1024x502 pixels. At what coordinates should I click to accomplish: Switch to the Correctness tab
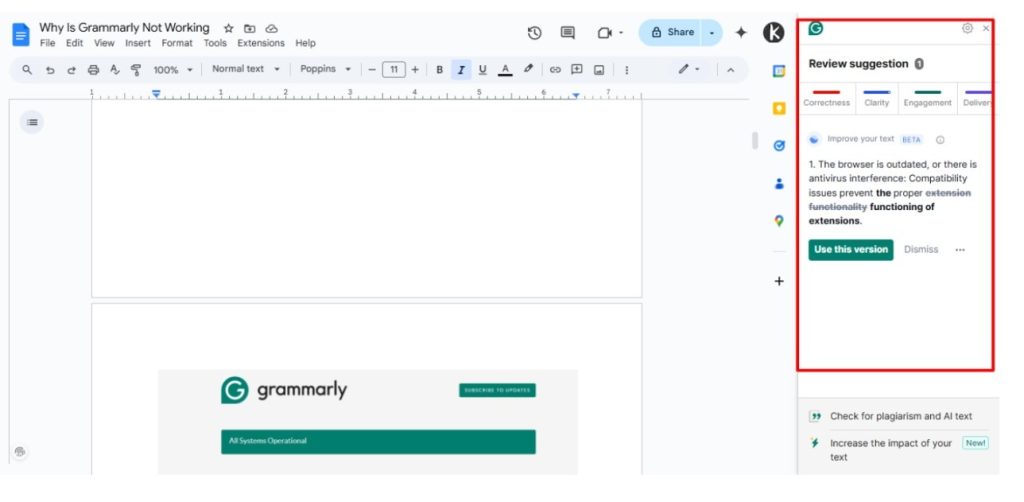pos(826,99)
